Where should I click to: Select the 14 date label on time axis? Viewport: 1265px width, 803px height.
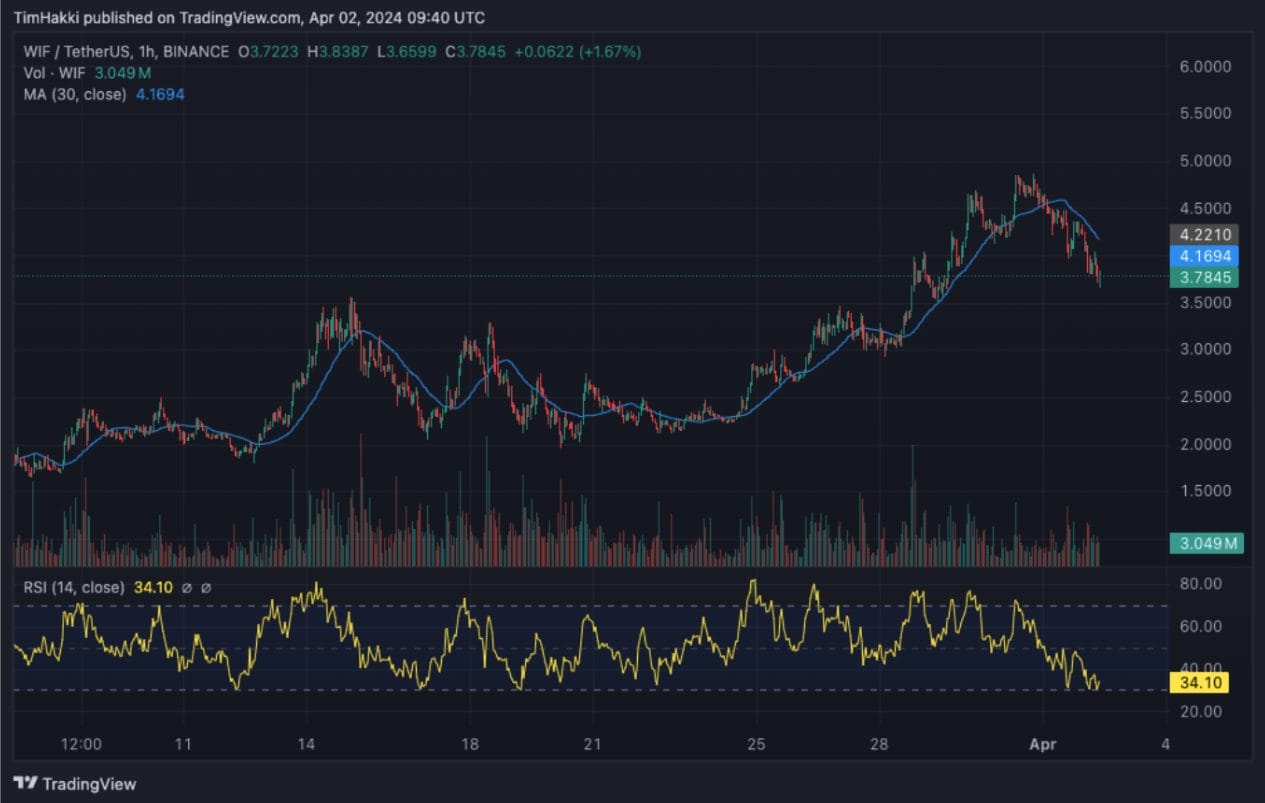point(306,744)
